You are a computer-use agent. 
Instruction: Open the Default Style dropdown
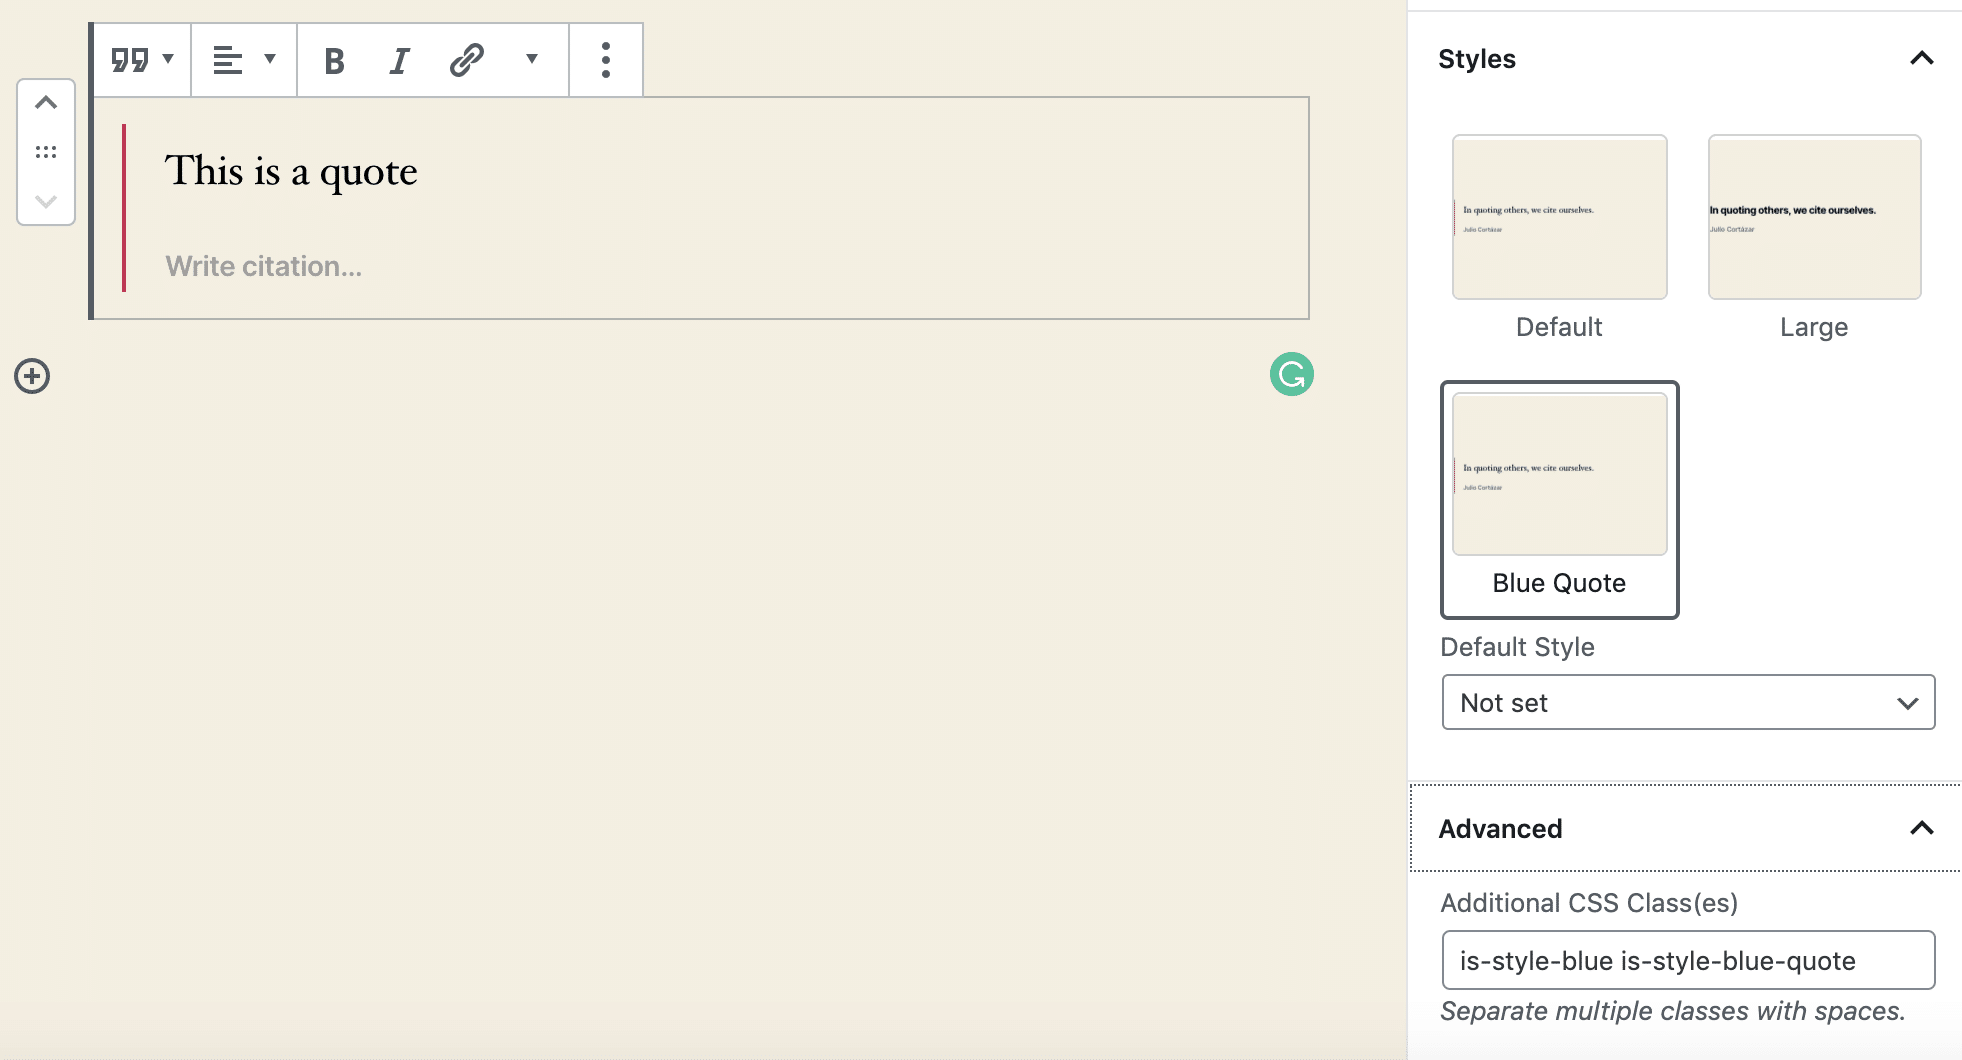click(1687, 702)
